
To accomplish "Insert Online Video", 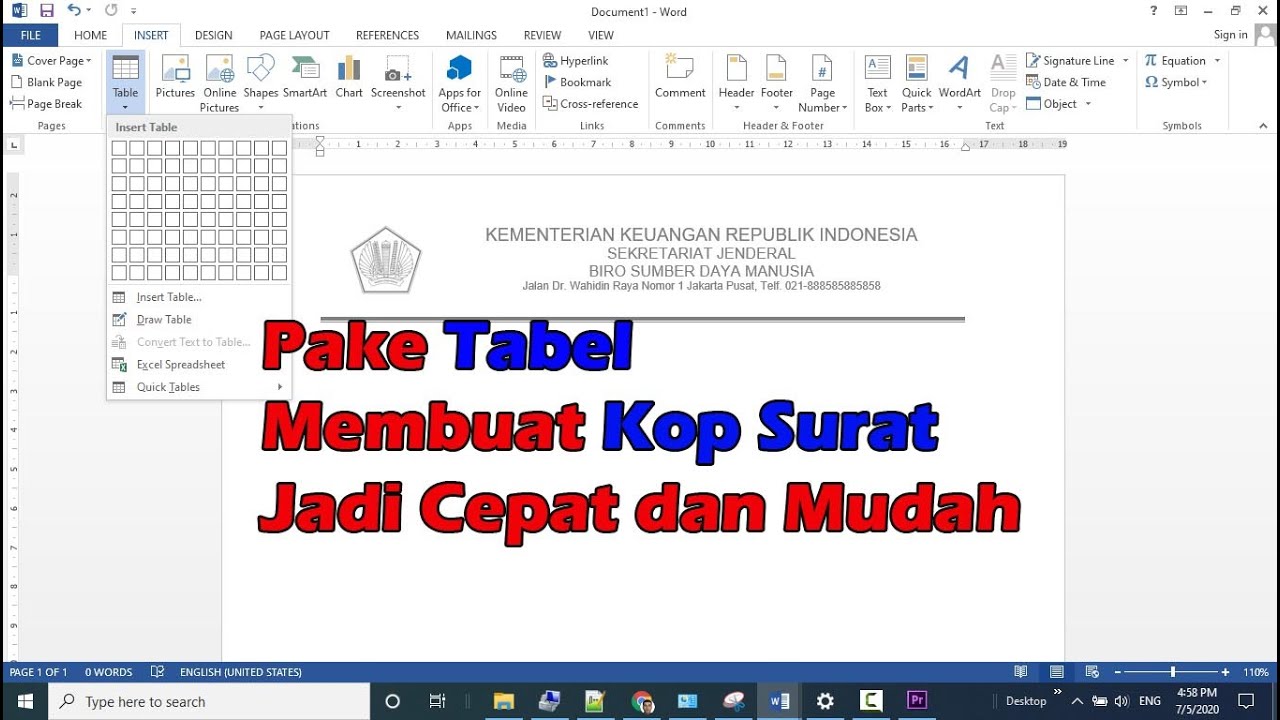I will click(511, 84).
